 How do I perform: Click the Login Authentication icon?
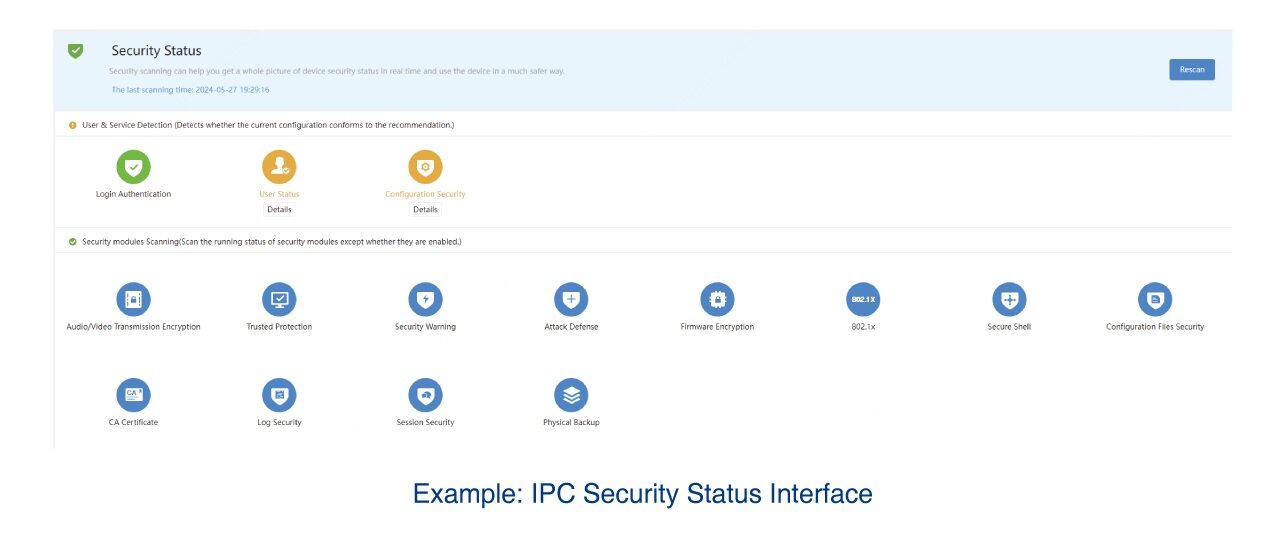[133, 167]
